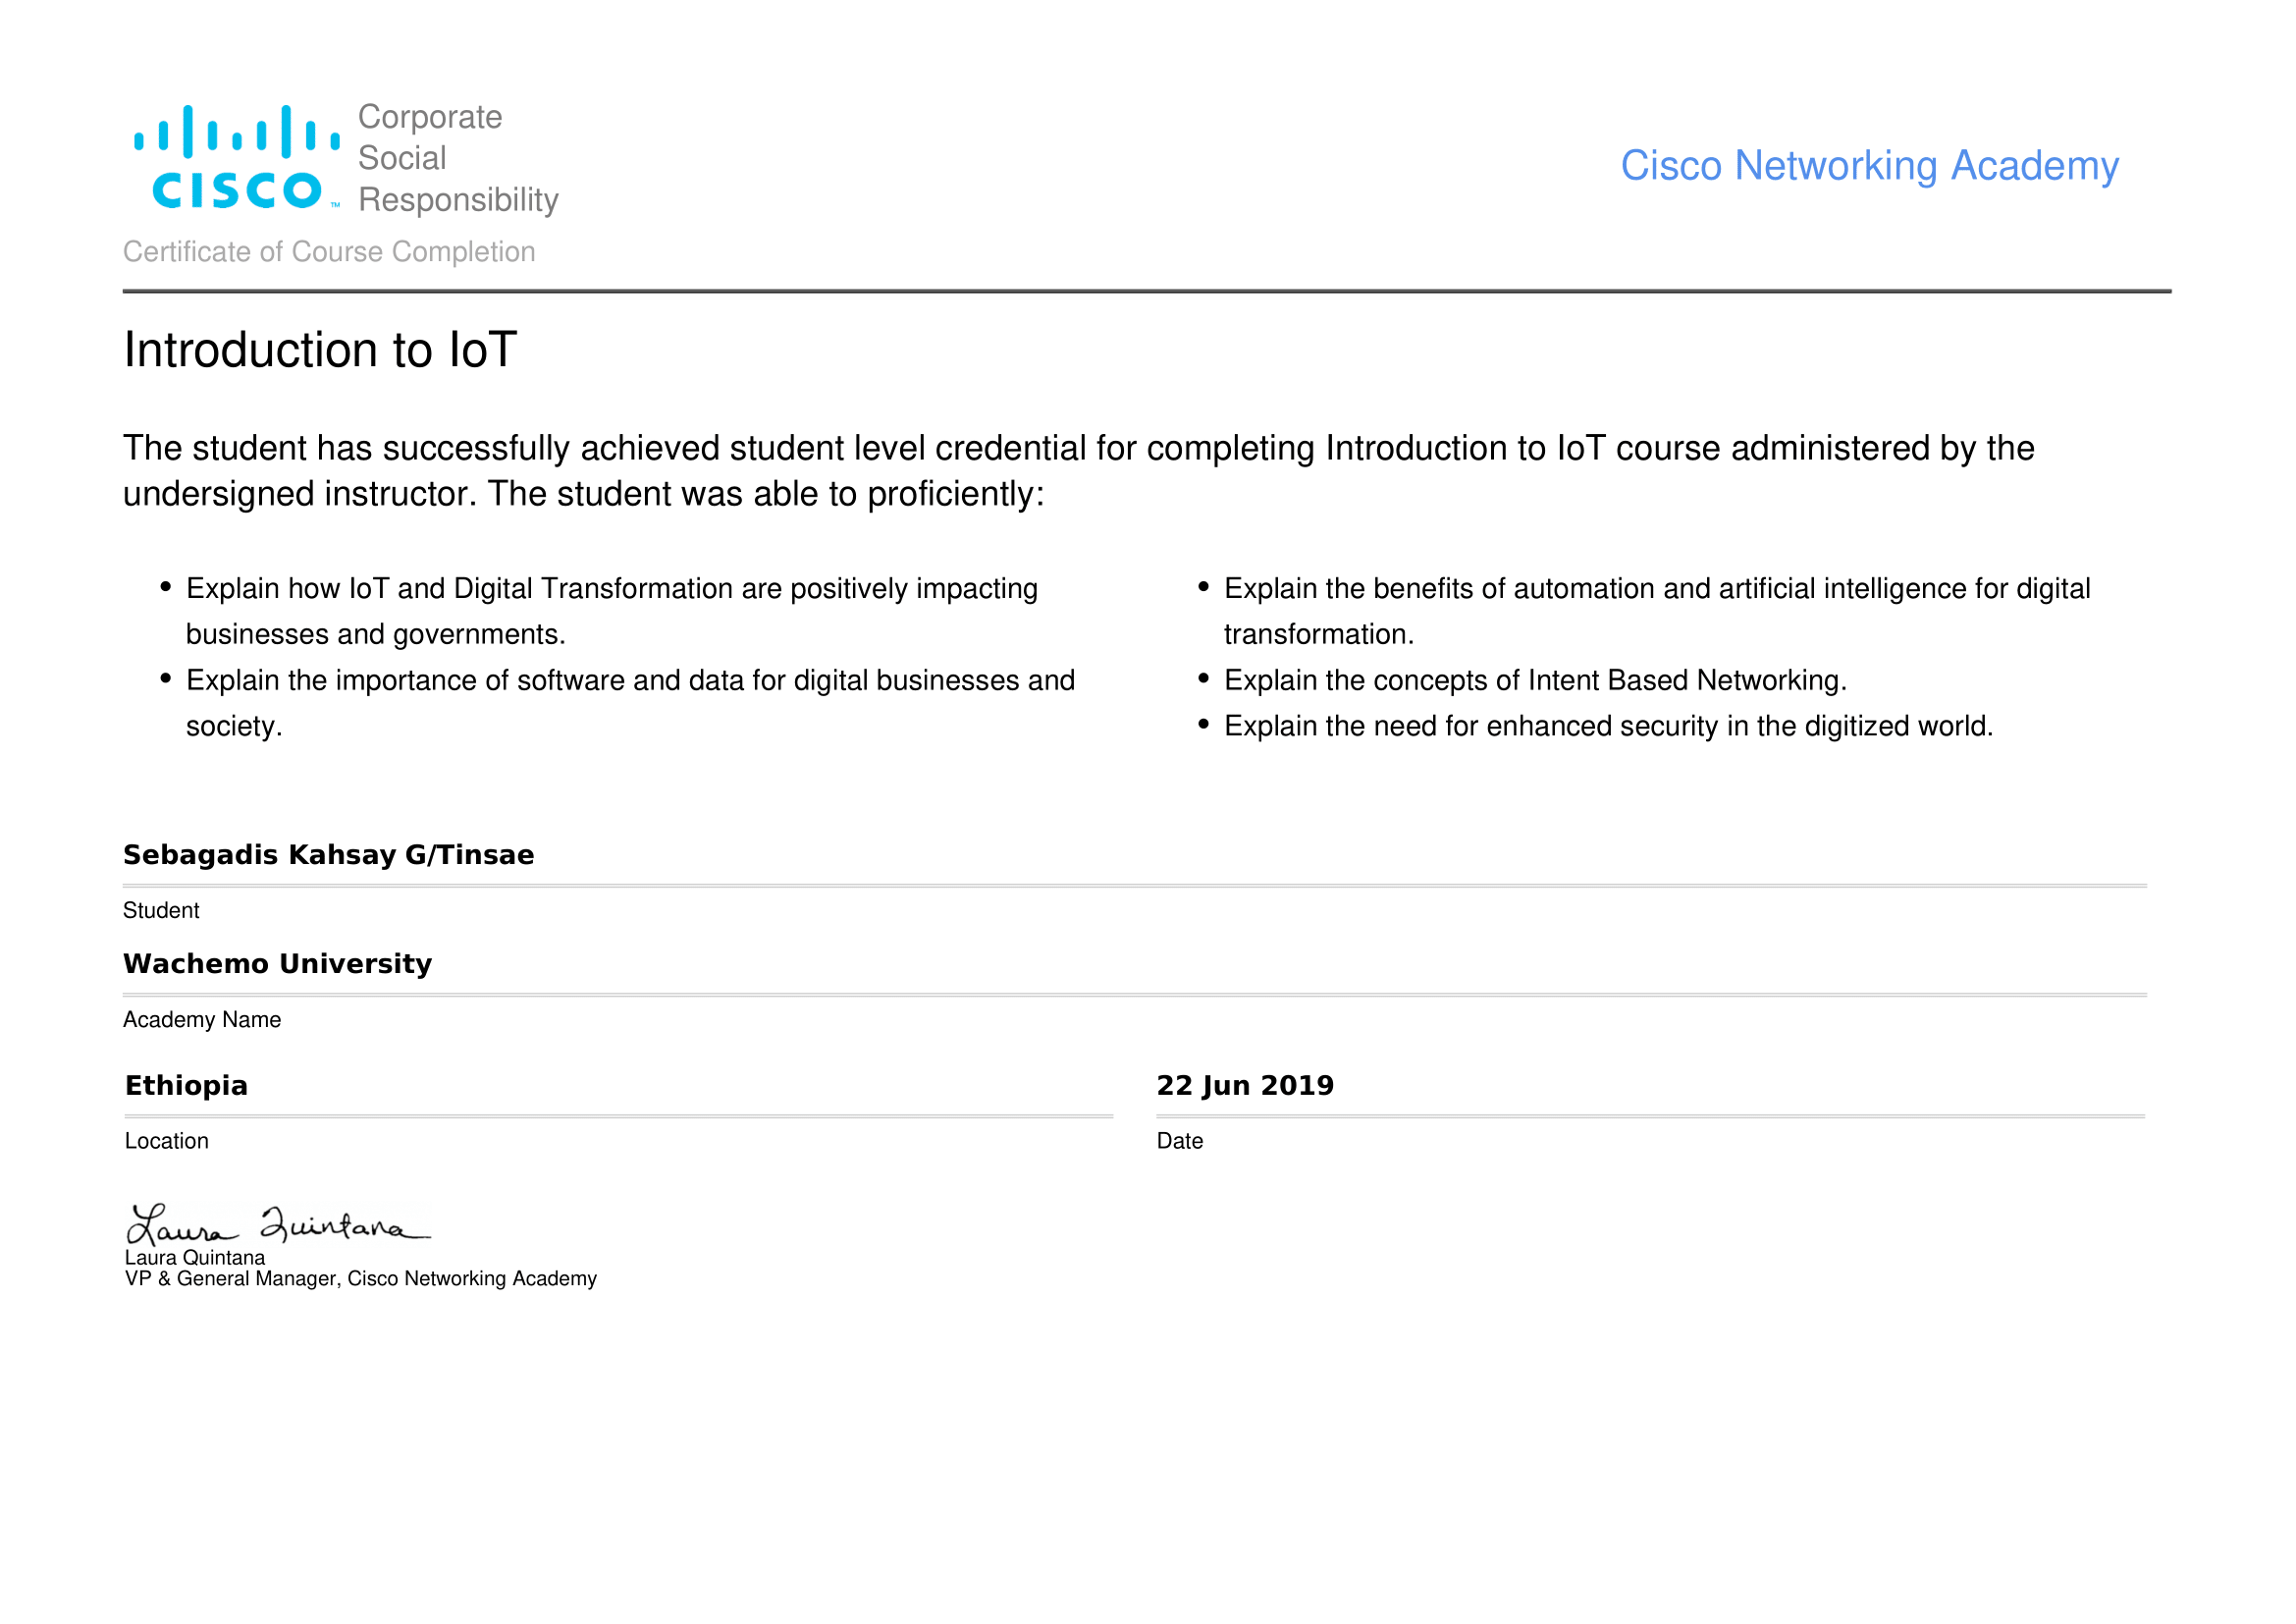Click Laura Quintana's handwritten signature

tap(278, 1224)
